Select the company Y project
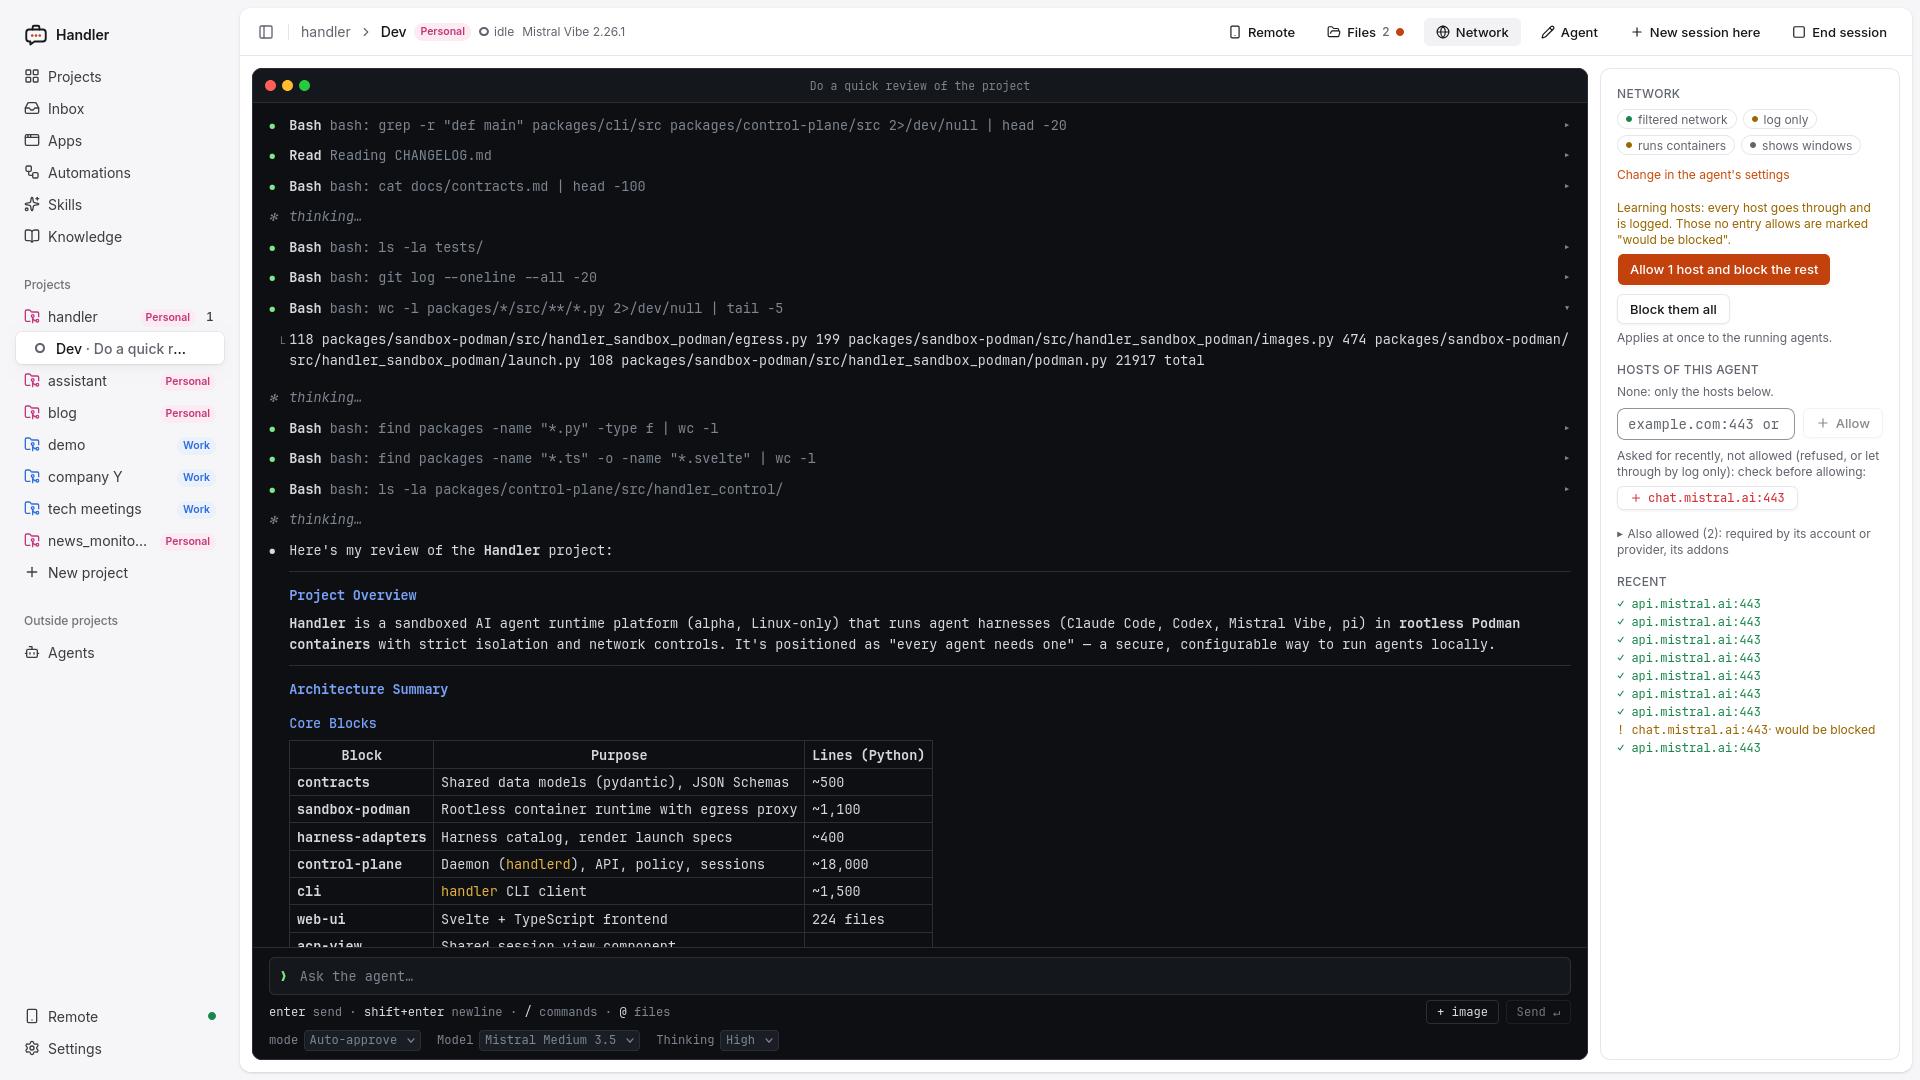 pyautogui.click(x=120, y=477)
